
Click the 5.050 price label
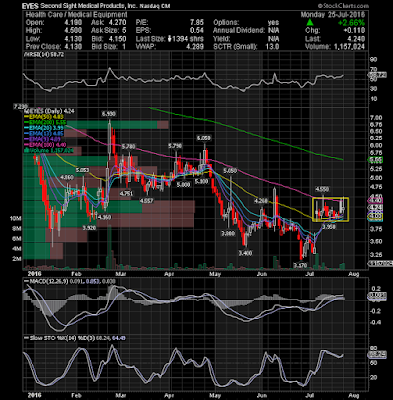pyautogui.click(x=230, y=170)
